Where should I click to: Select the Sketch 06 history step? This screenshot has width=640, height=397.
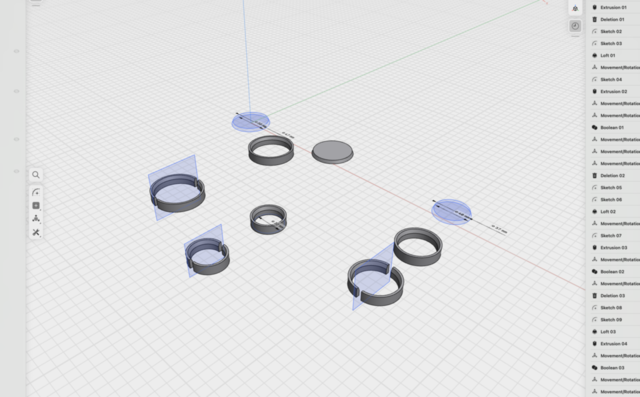613,200
